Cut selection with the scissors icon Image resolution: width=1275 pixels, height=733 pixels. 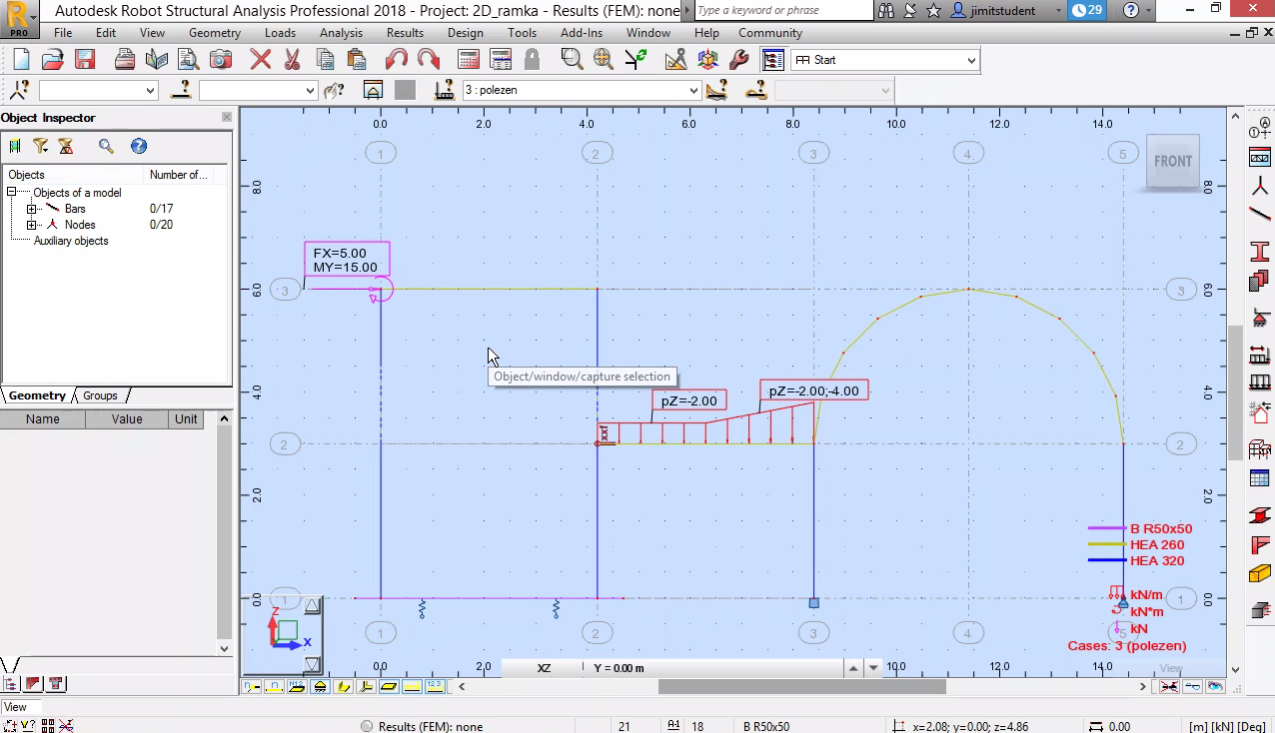pyautogui.click(x=292, y=59)
